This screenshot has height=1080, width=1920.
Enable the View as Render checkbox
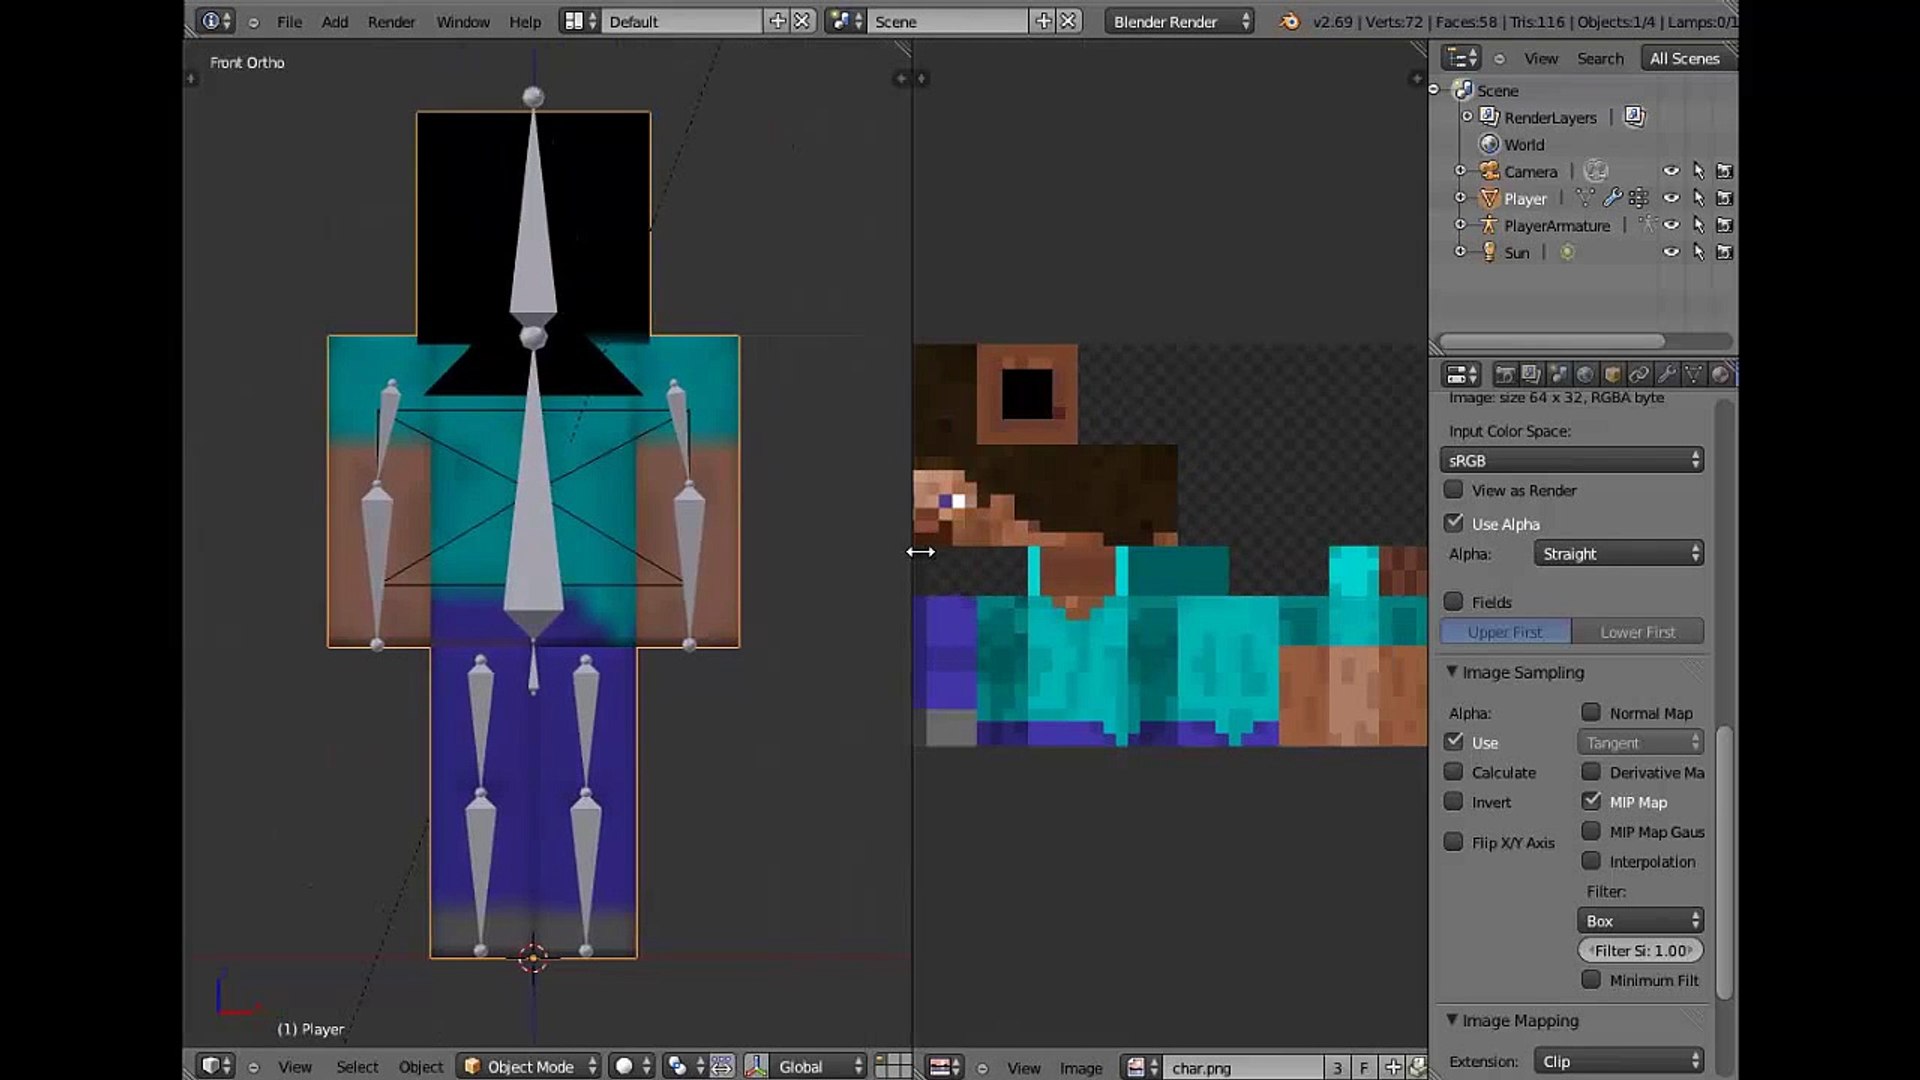pyautogui.click(x=1454, y=490)
